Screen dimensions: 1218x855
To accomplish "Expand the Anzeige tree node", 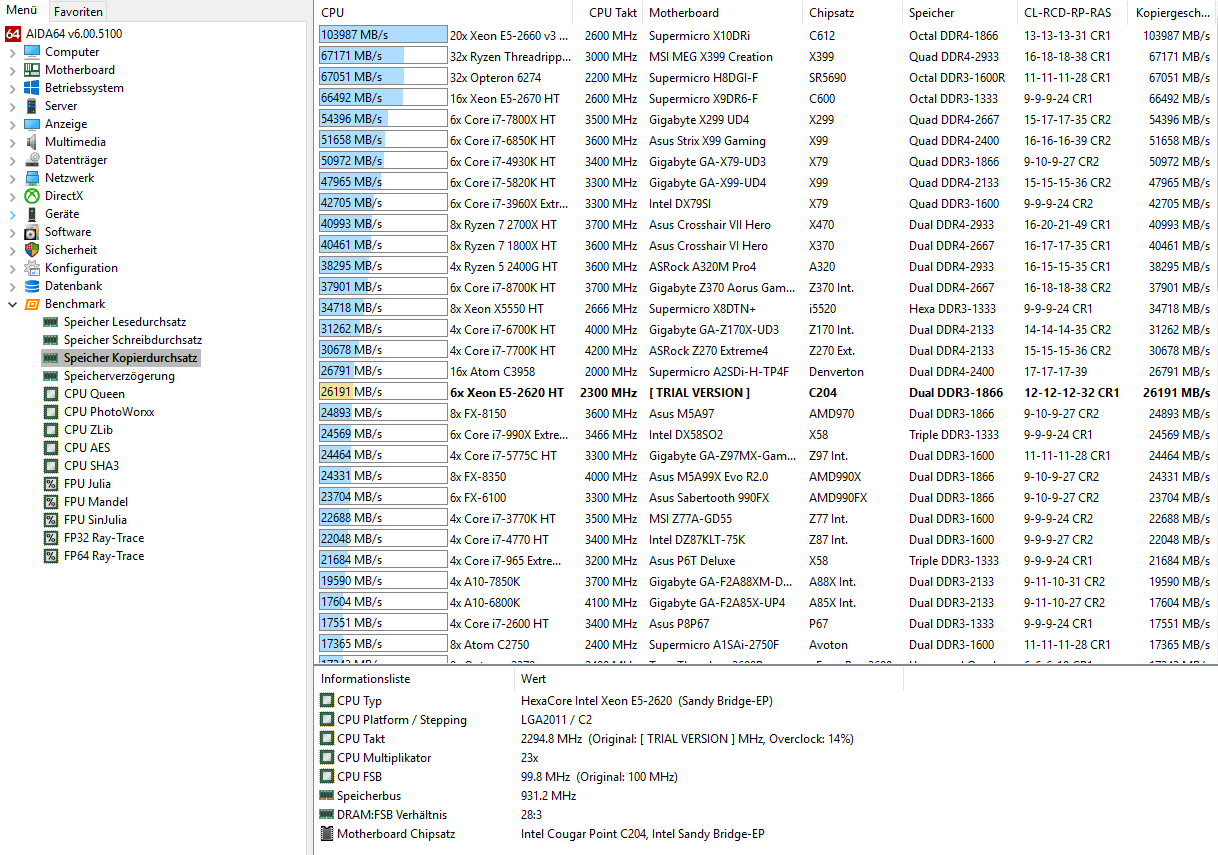I will click(x=12, y=124).
